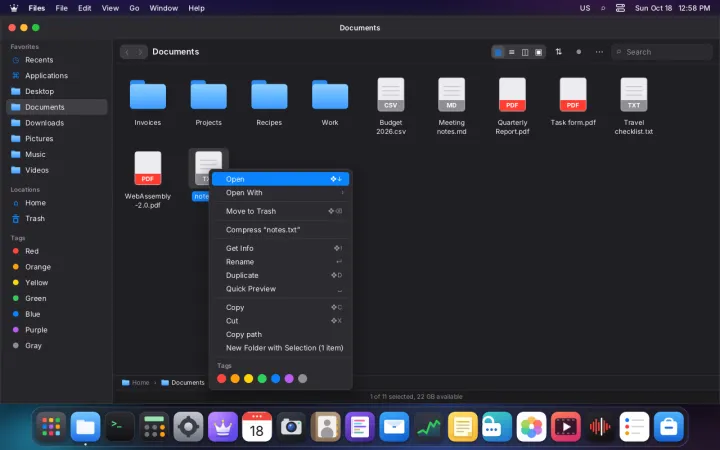Go back with the left chevron

click(127, 52)
